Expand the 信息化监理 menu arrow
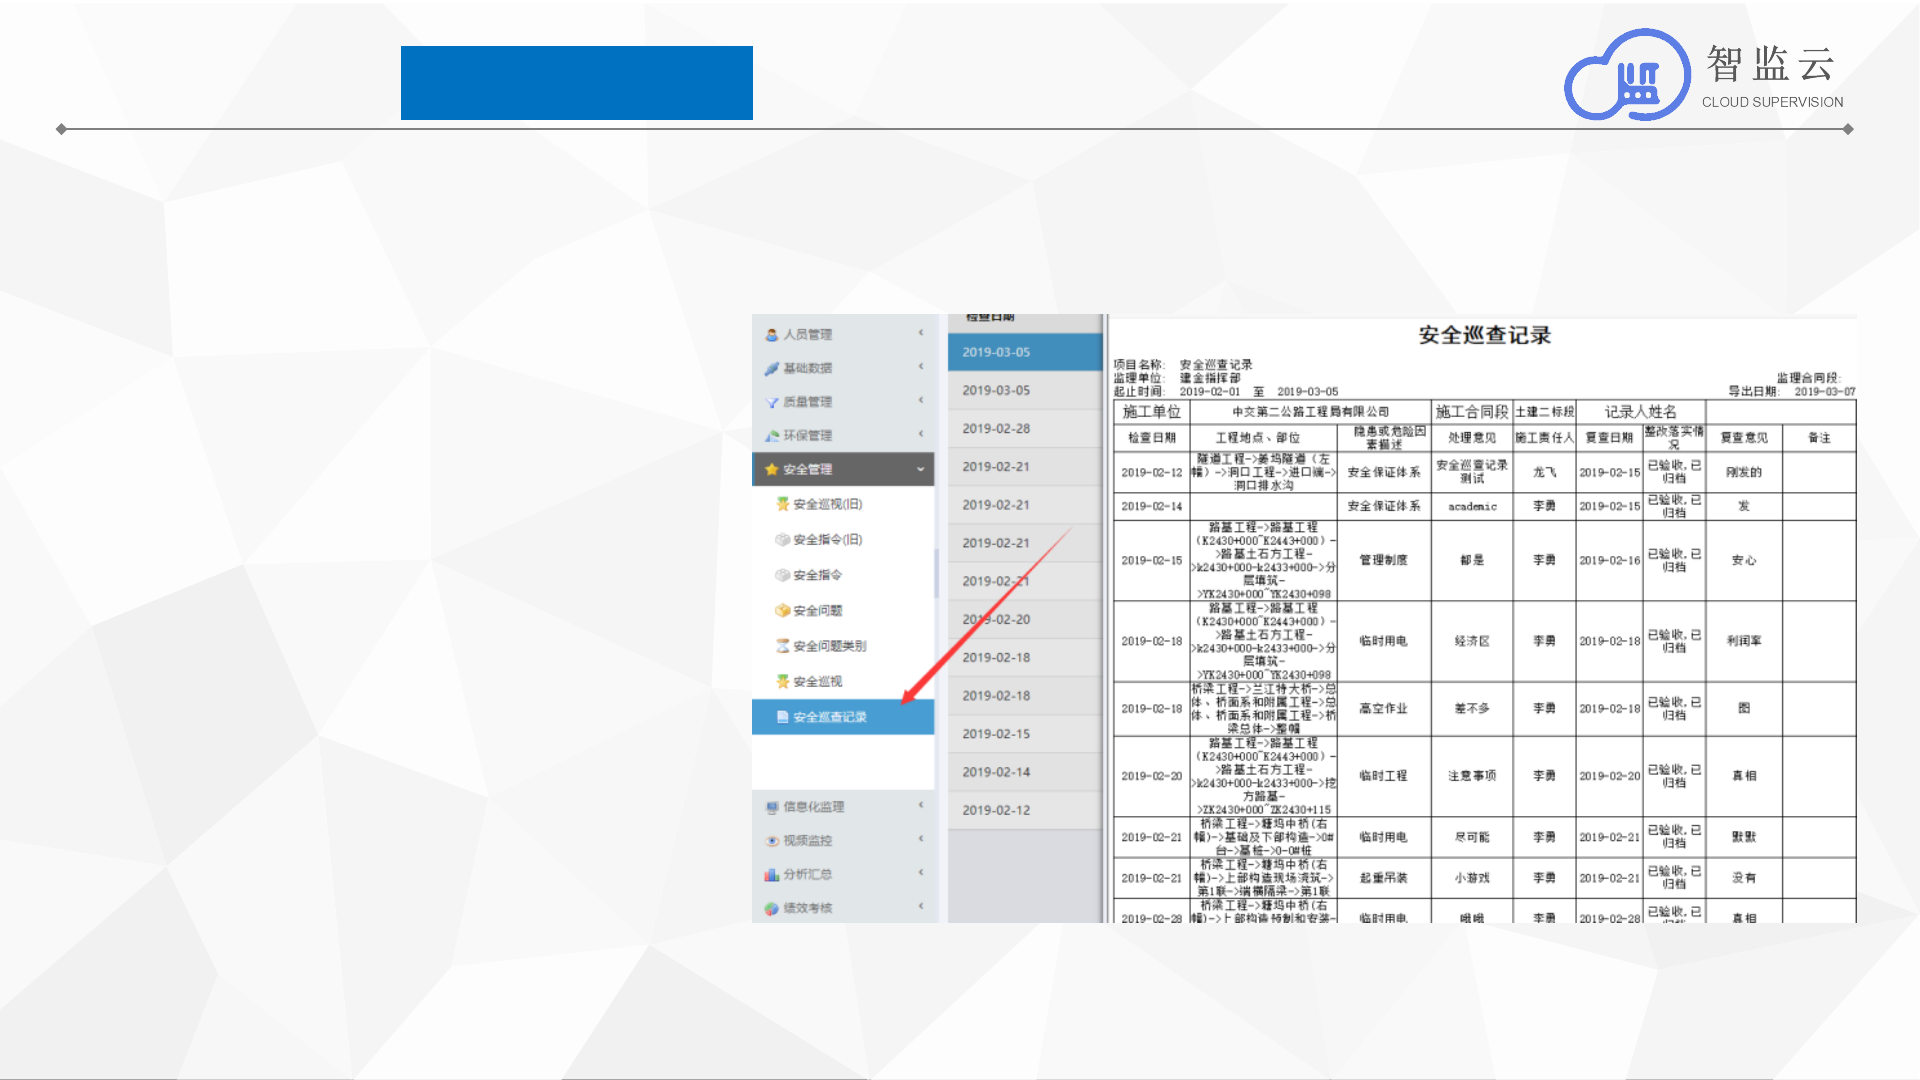This screenshot has width=1920, height=1080. click(920, 806)
